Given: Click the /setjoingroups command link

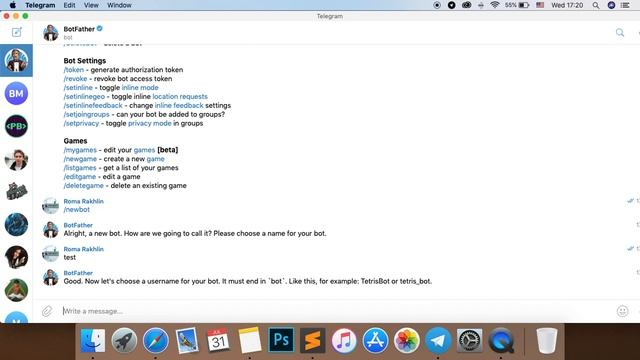Looking at the screenshot, I should (86, 115).
